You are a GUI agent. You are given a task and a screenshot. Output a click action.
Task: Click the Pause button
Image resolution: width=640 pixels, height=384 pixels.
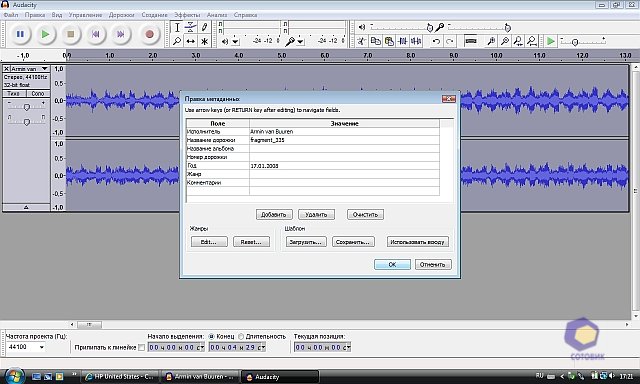pyautogui.click(x=20, y=34)
